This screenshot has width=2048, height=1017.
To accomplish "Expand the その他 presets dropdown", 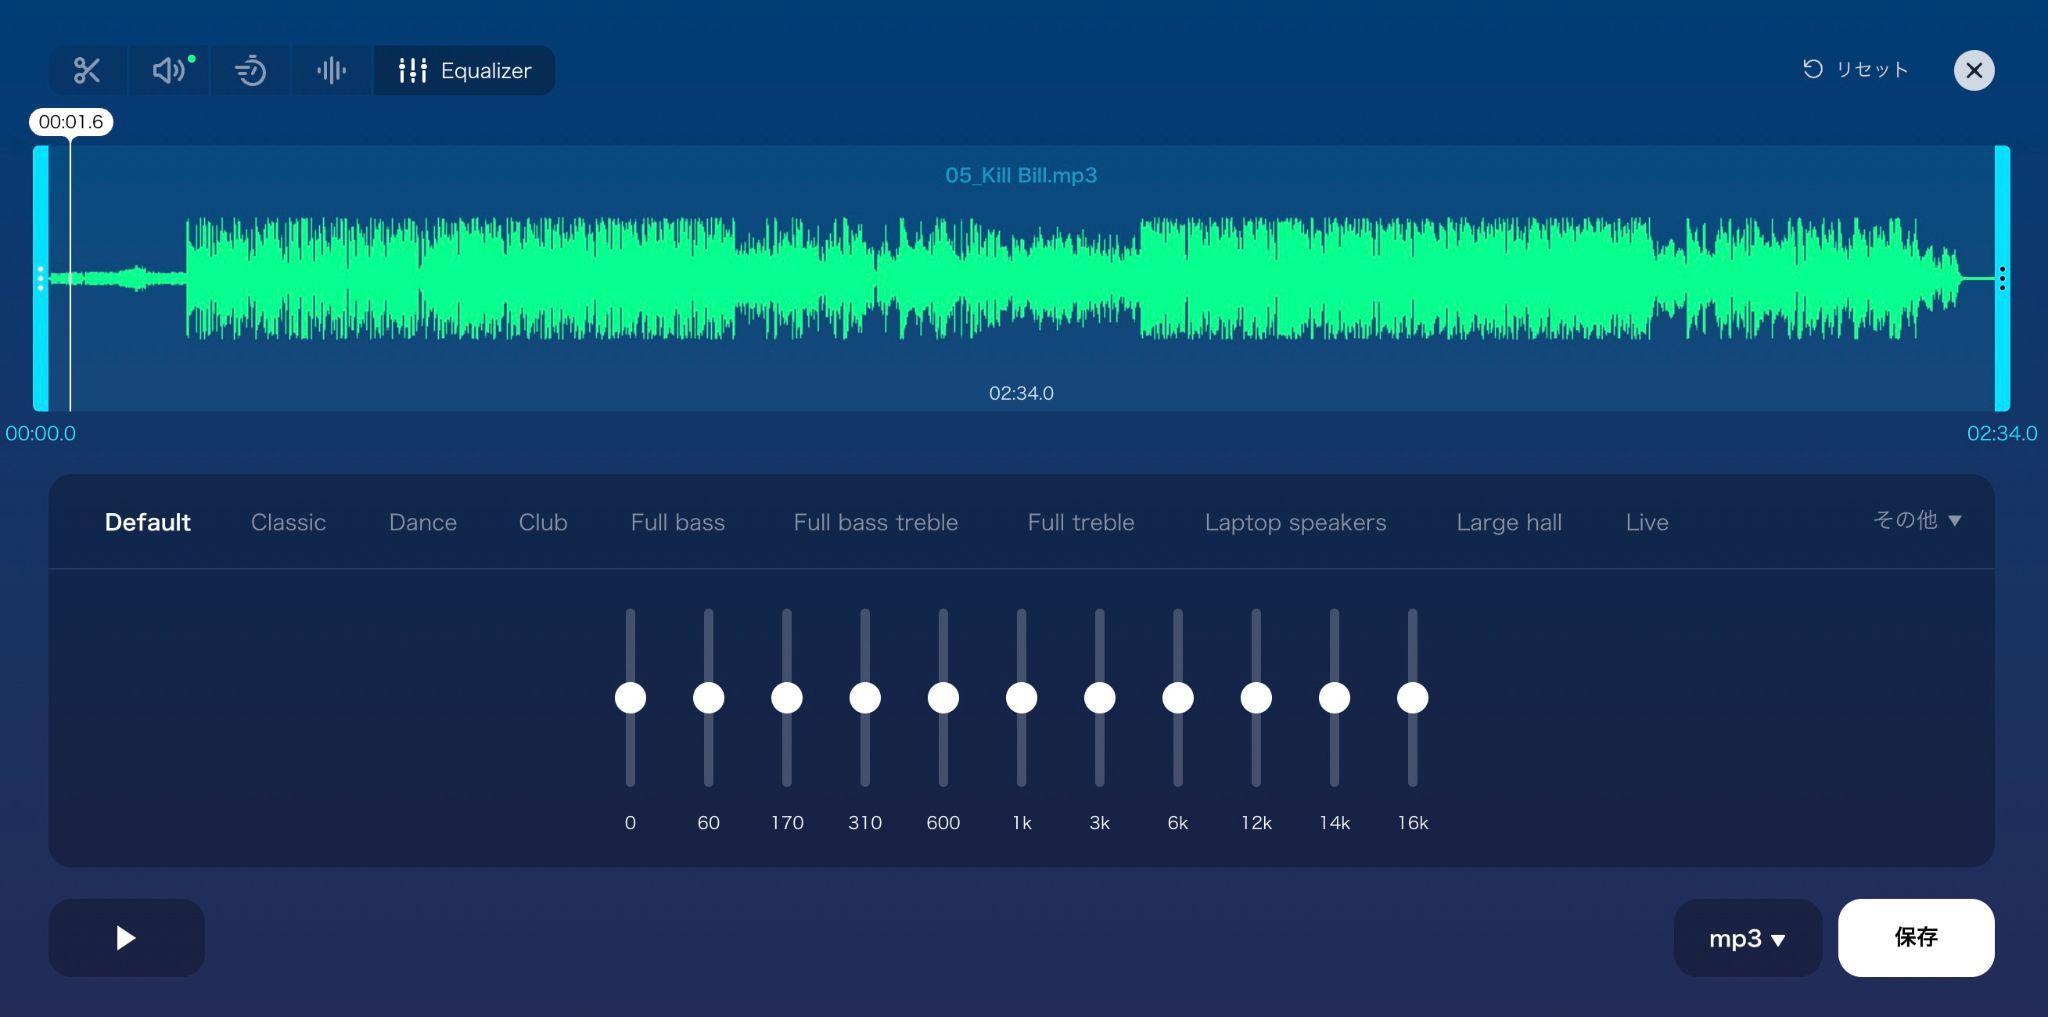I will tap(1917, 520).
